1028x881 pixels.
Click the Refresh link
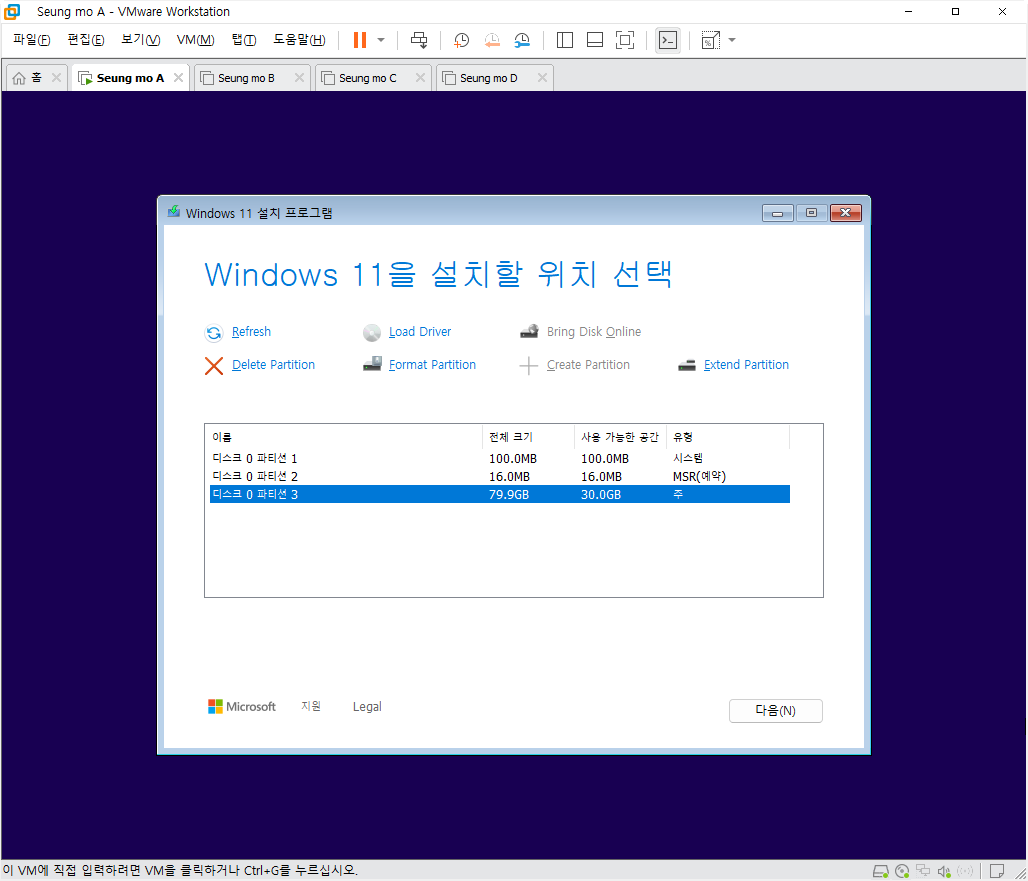point(251,332)
